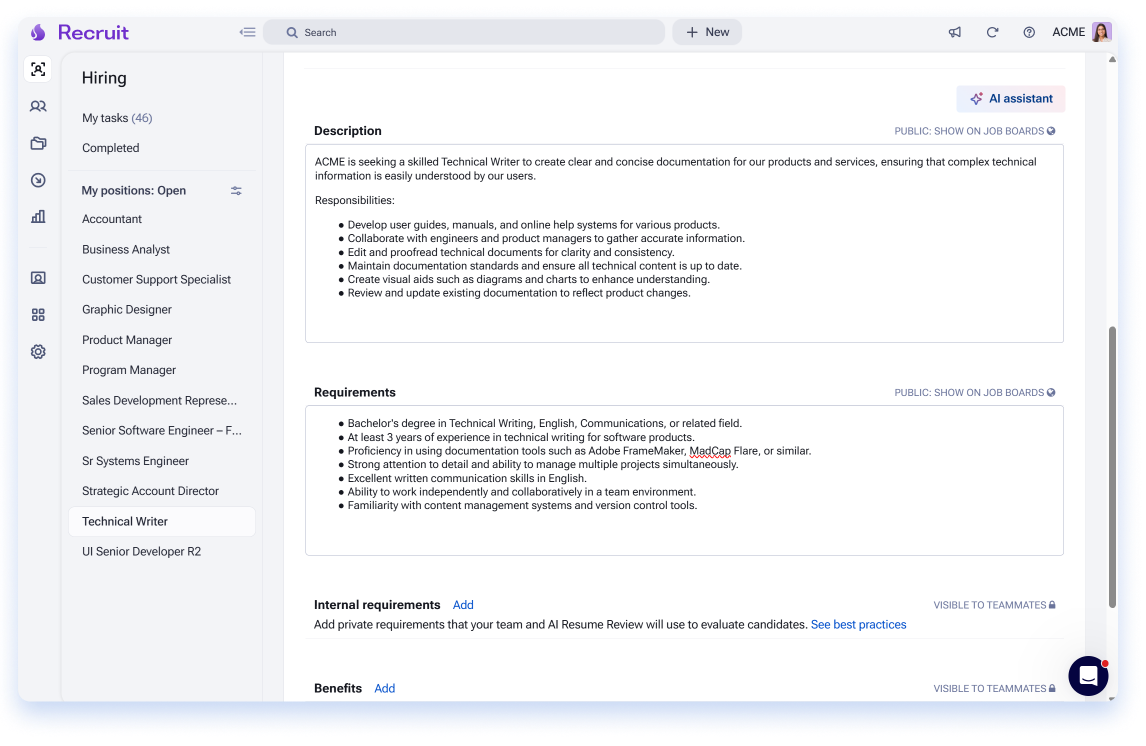Collapse the sidebar with the menu icon
Screen dimensions: 1146x746
point(247,32)
